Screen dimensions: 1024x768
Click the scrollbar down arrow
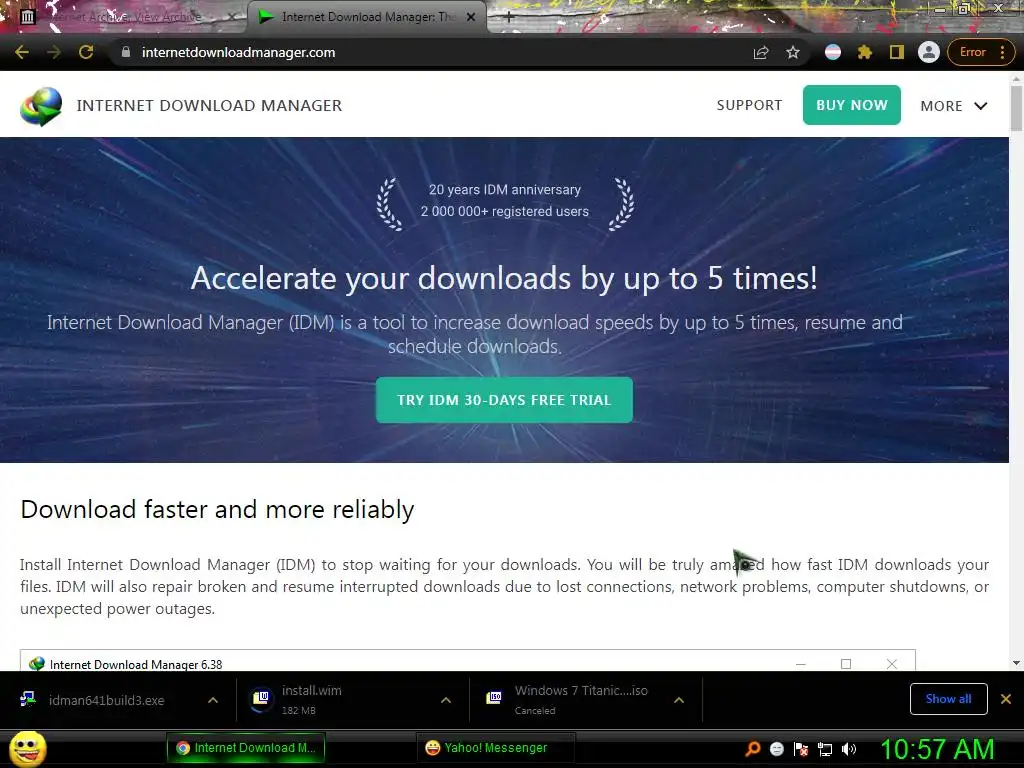[x=1016, y=663]
